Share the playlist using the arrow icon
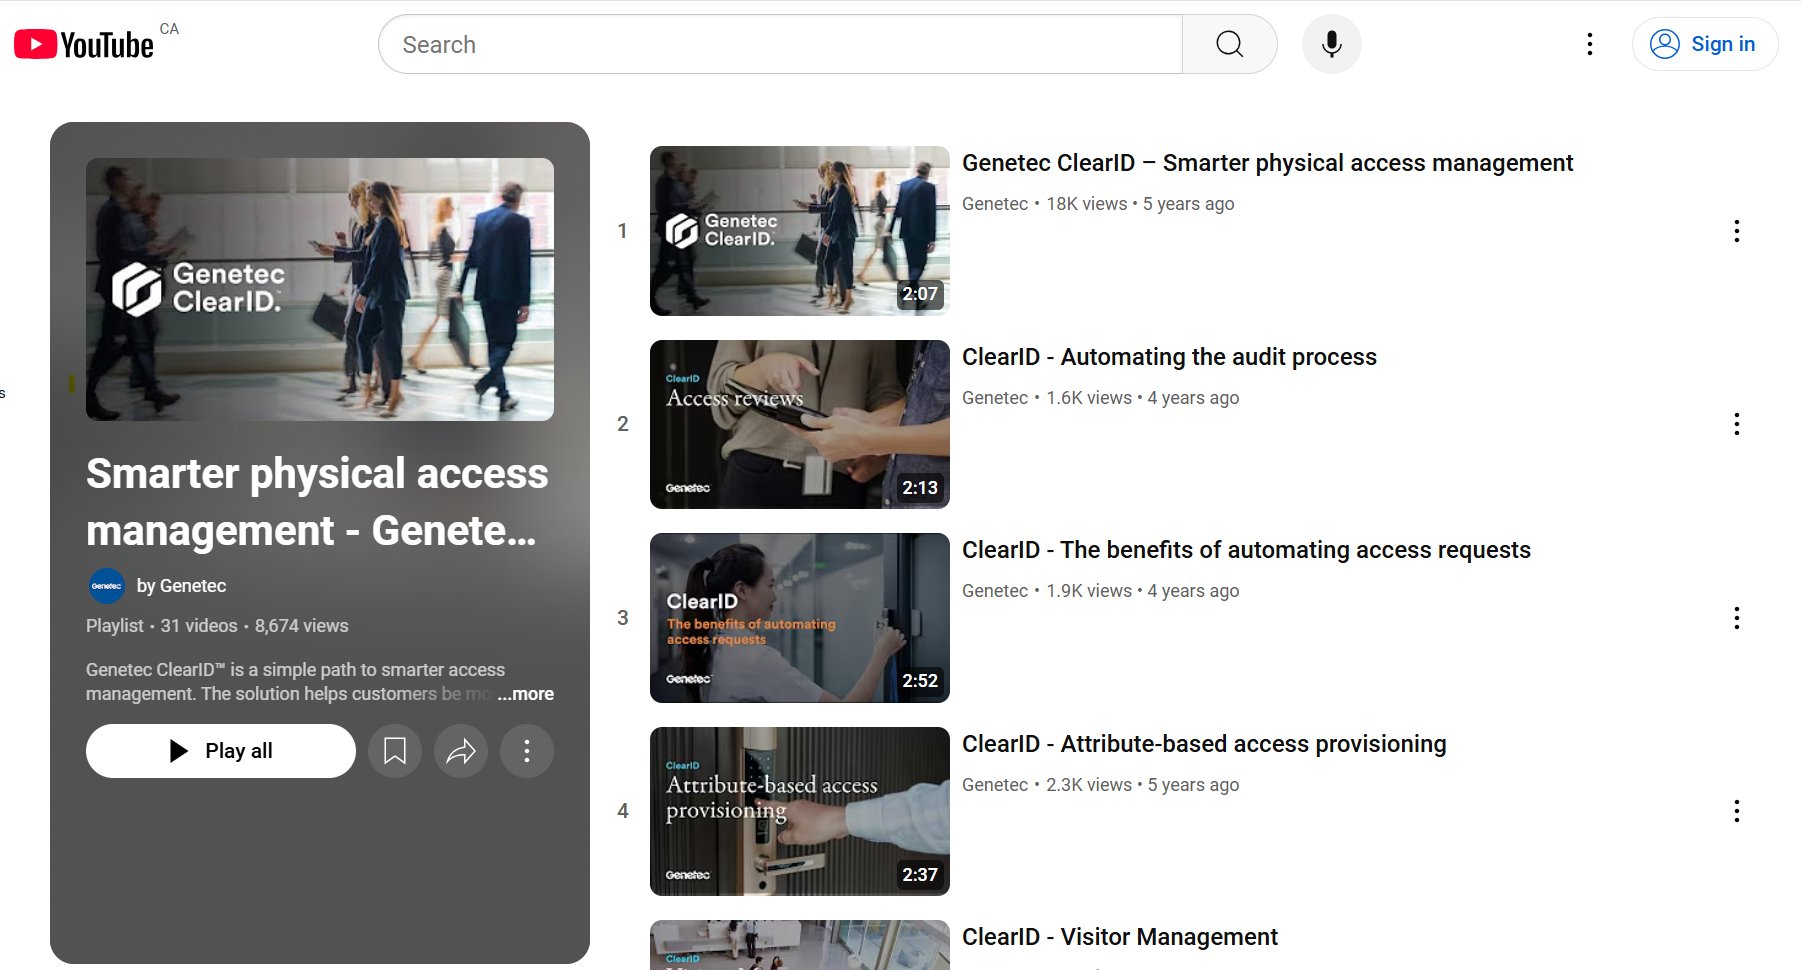 point(461,751)
